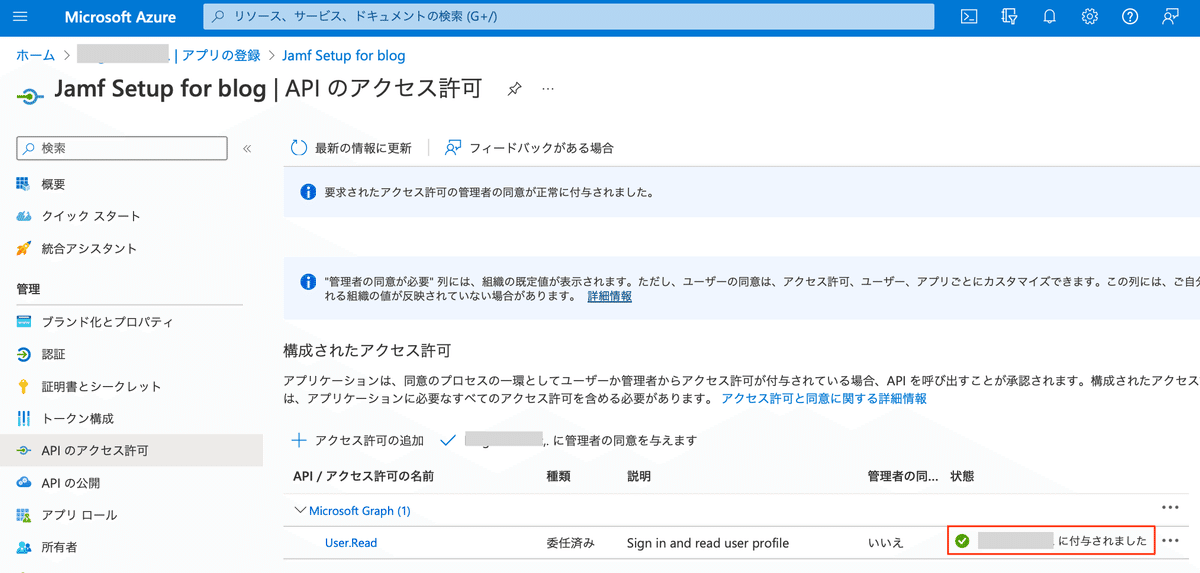Open ブランド化とプロパティ menu item
The width and height of the screenshot is (1200, 573).
[107, 322]
